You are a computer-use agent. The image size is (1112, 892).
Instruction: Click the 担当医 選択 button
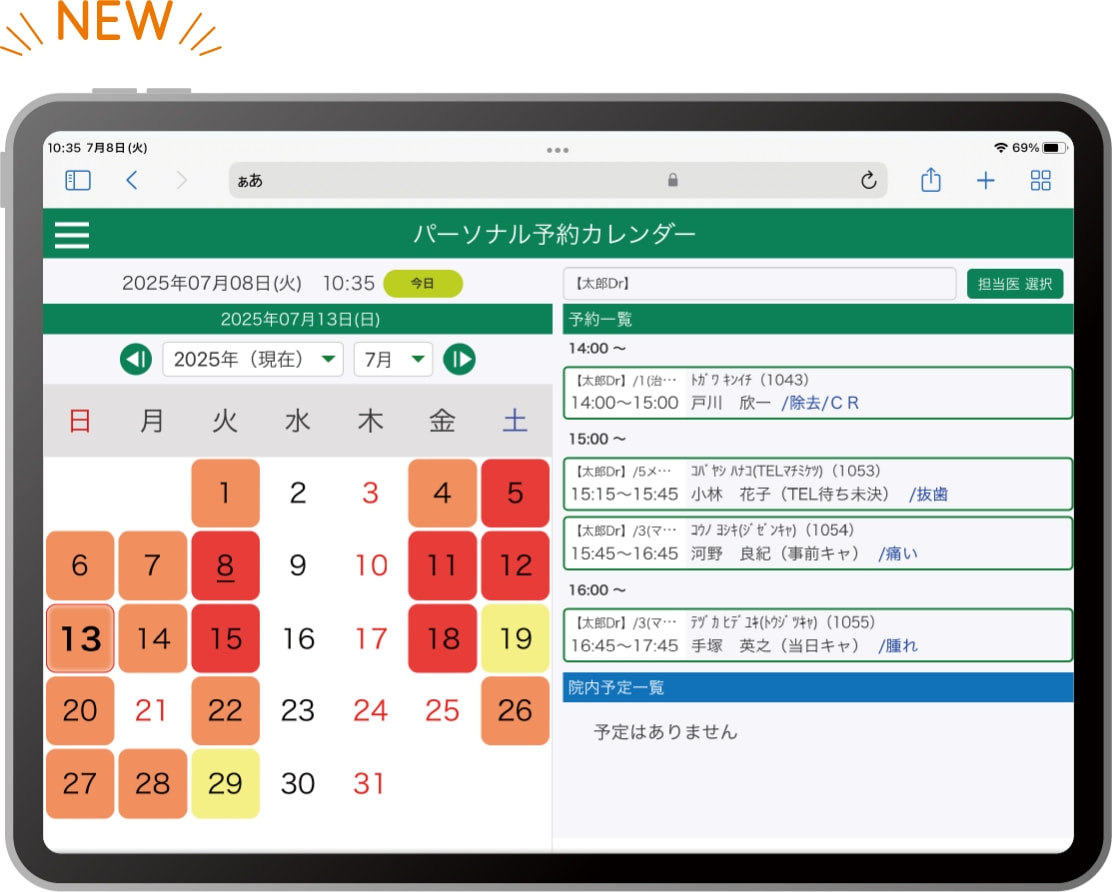1015,284
